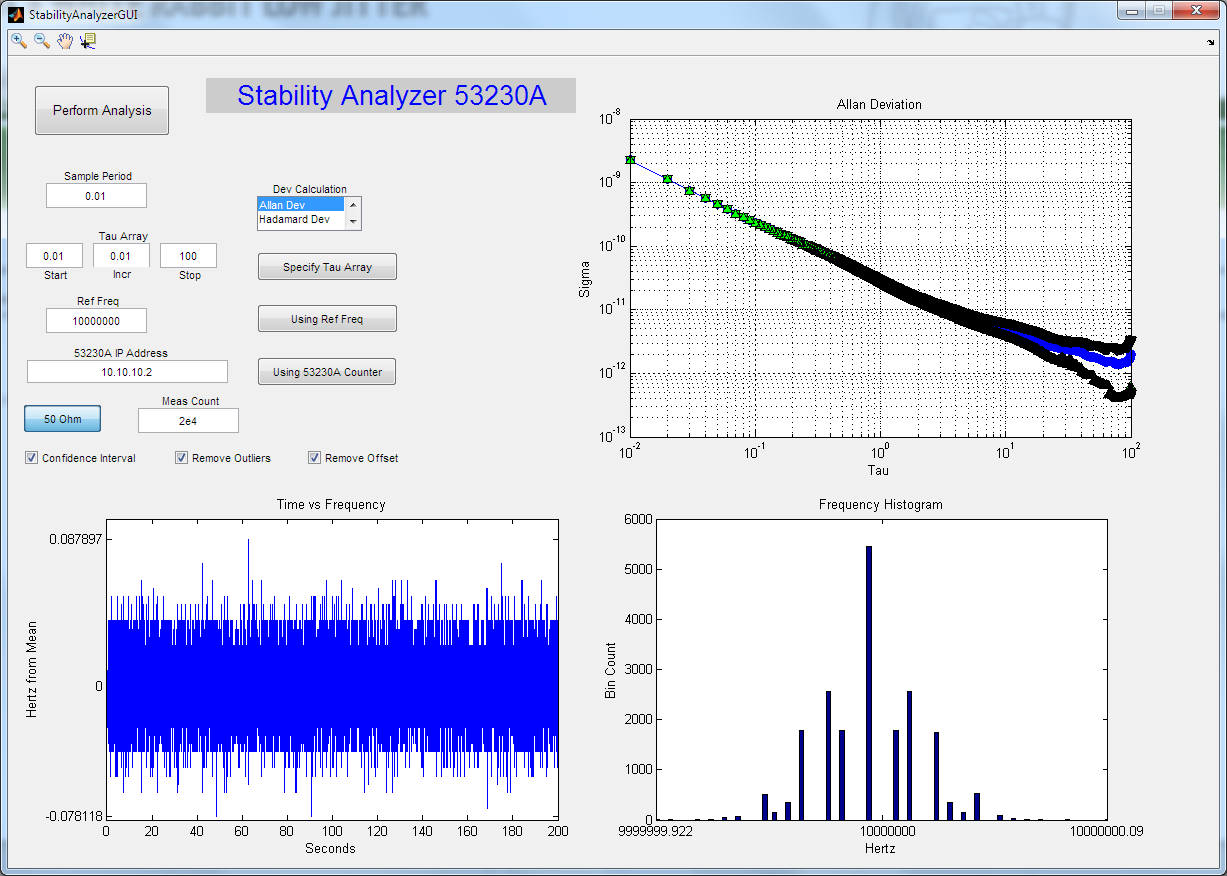
Task: Select the Data Cursor tool
Action: pyautogui.click(x=88, y=41)
